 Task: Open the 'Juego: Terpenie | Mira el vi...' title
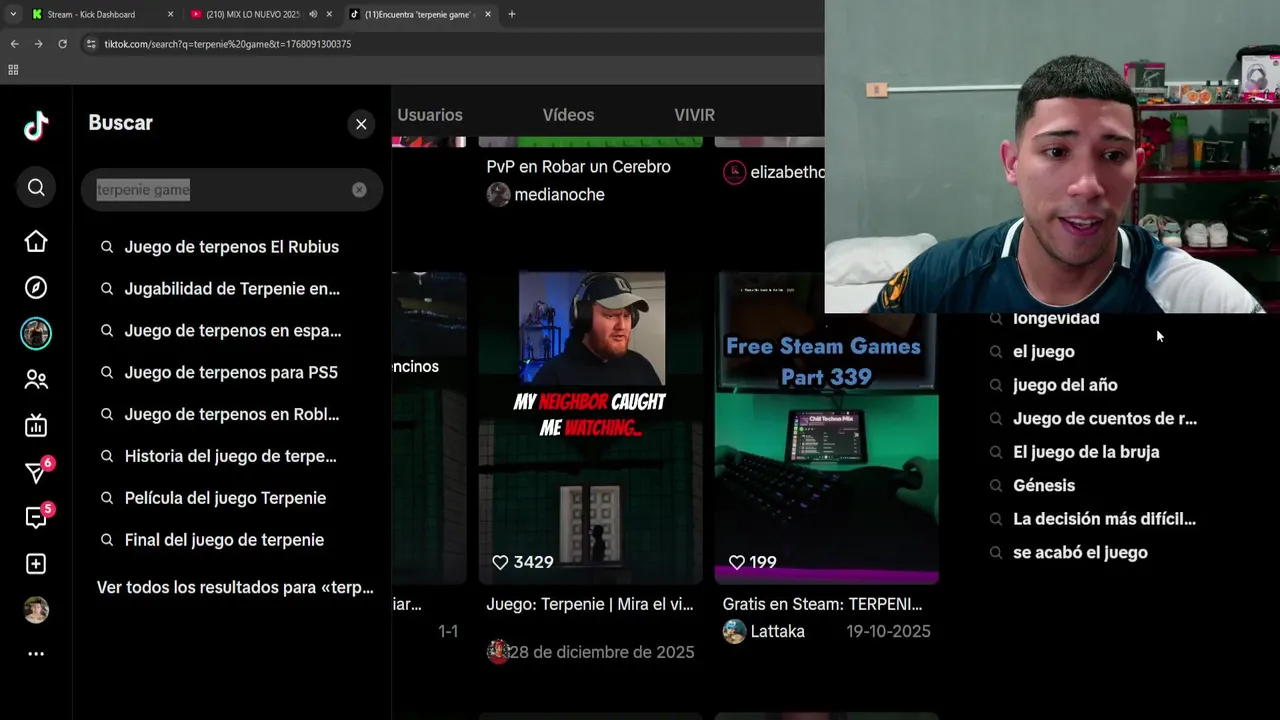[x=590, y=604]
